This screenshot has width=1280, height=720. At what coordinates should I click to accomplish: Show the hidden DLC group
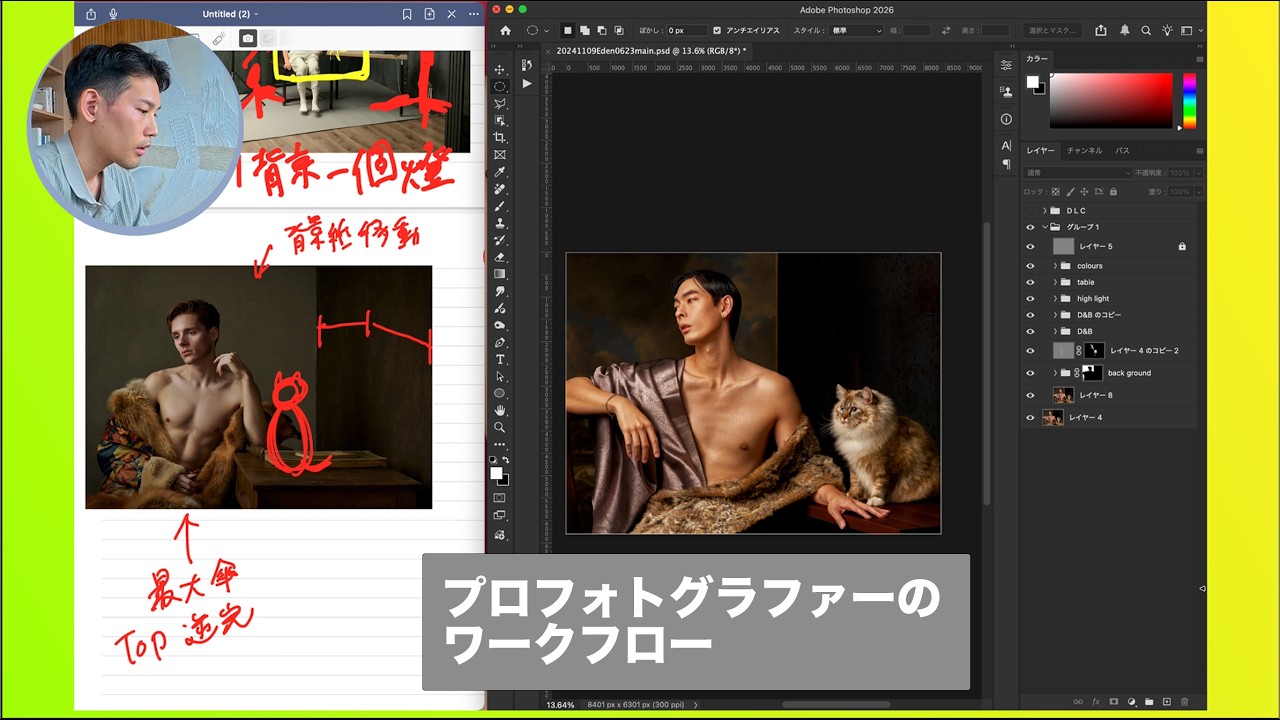click(x=1030, y=211)
